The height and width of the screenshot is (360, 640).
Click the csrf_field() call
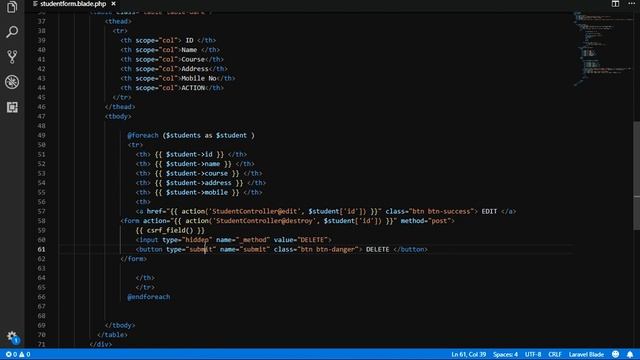click(170, 230)
